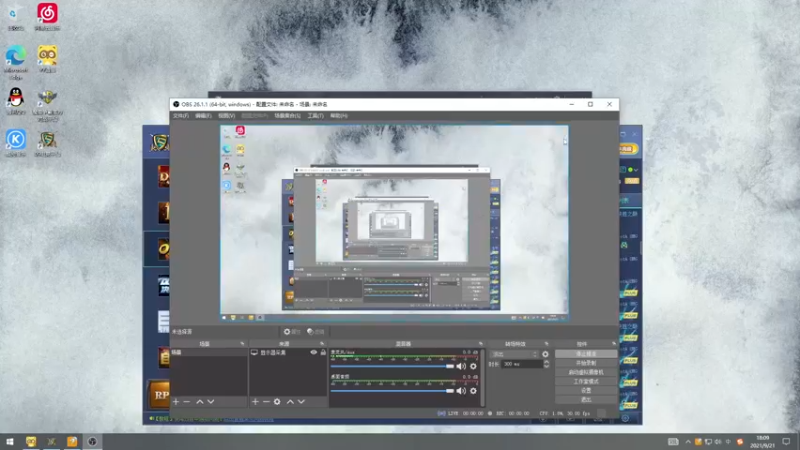The image size is (800, 450).
Task: Move the scene down in Scenes list
Action: [211, 402]
